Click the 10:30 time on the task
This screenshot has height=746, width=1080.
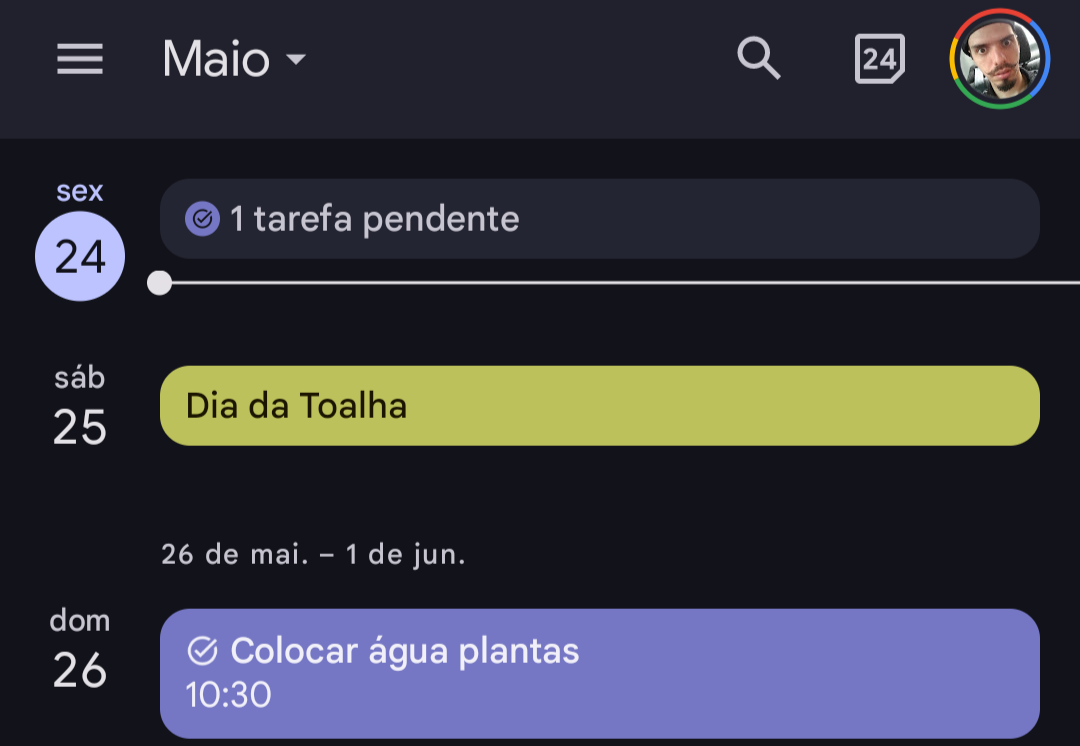pos(229,695)
